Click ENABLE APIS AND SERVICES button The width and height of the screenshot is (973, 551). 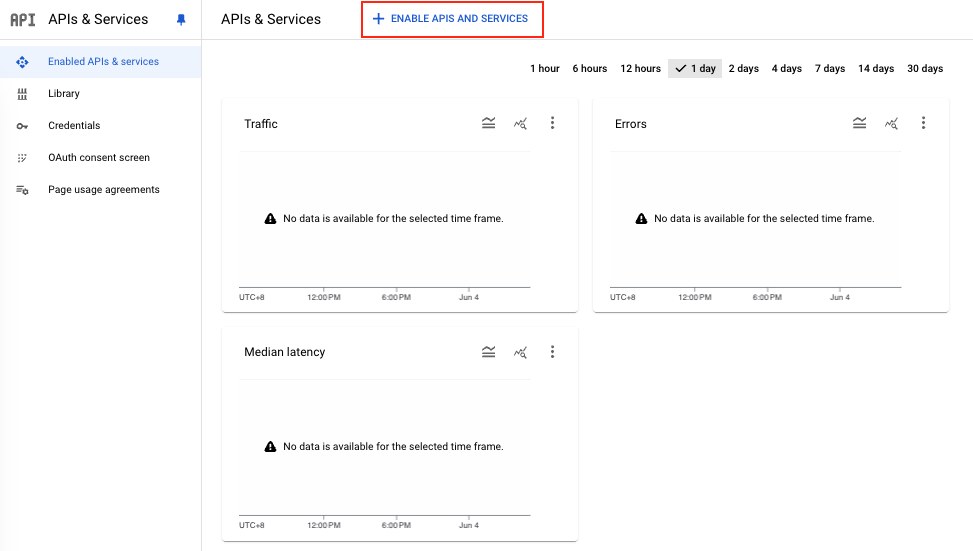click(452, 19)
